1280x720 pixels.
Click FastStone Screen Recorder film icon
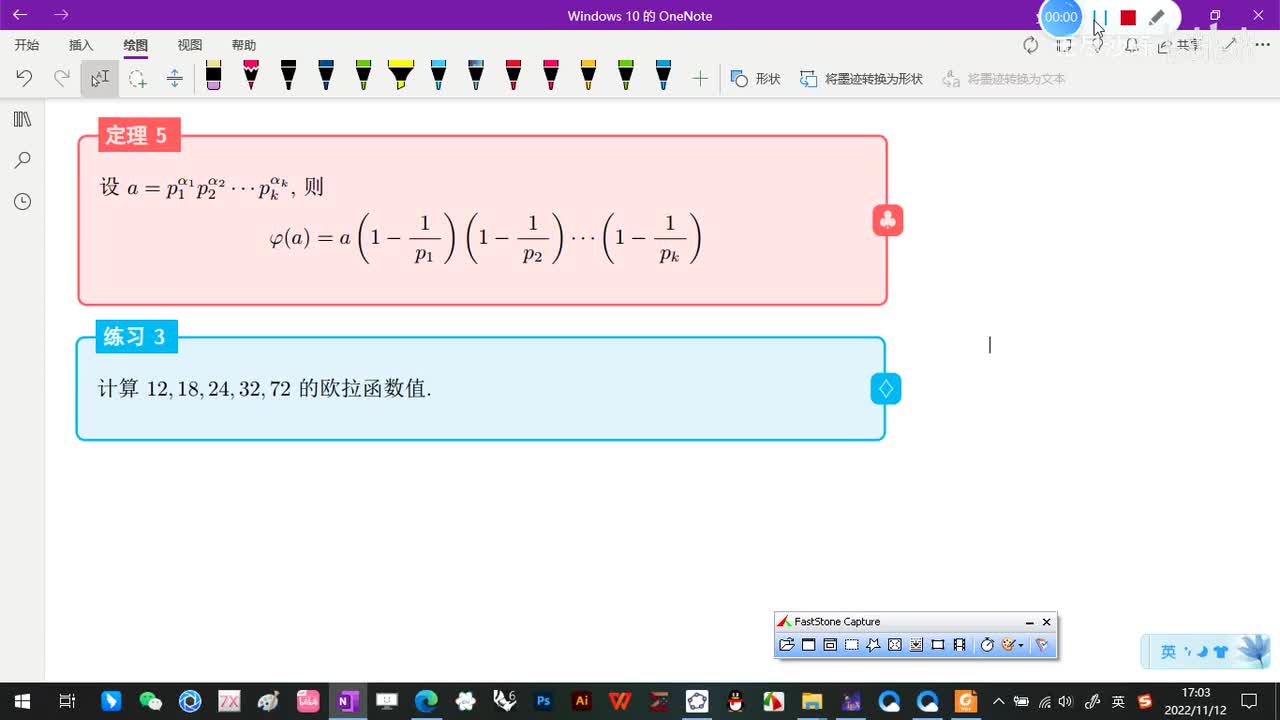click(x=960, y=645)
